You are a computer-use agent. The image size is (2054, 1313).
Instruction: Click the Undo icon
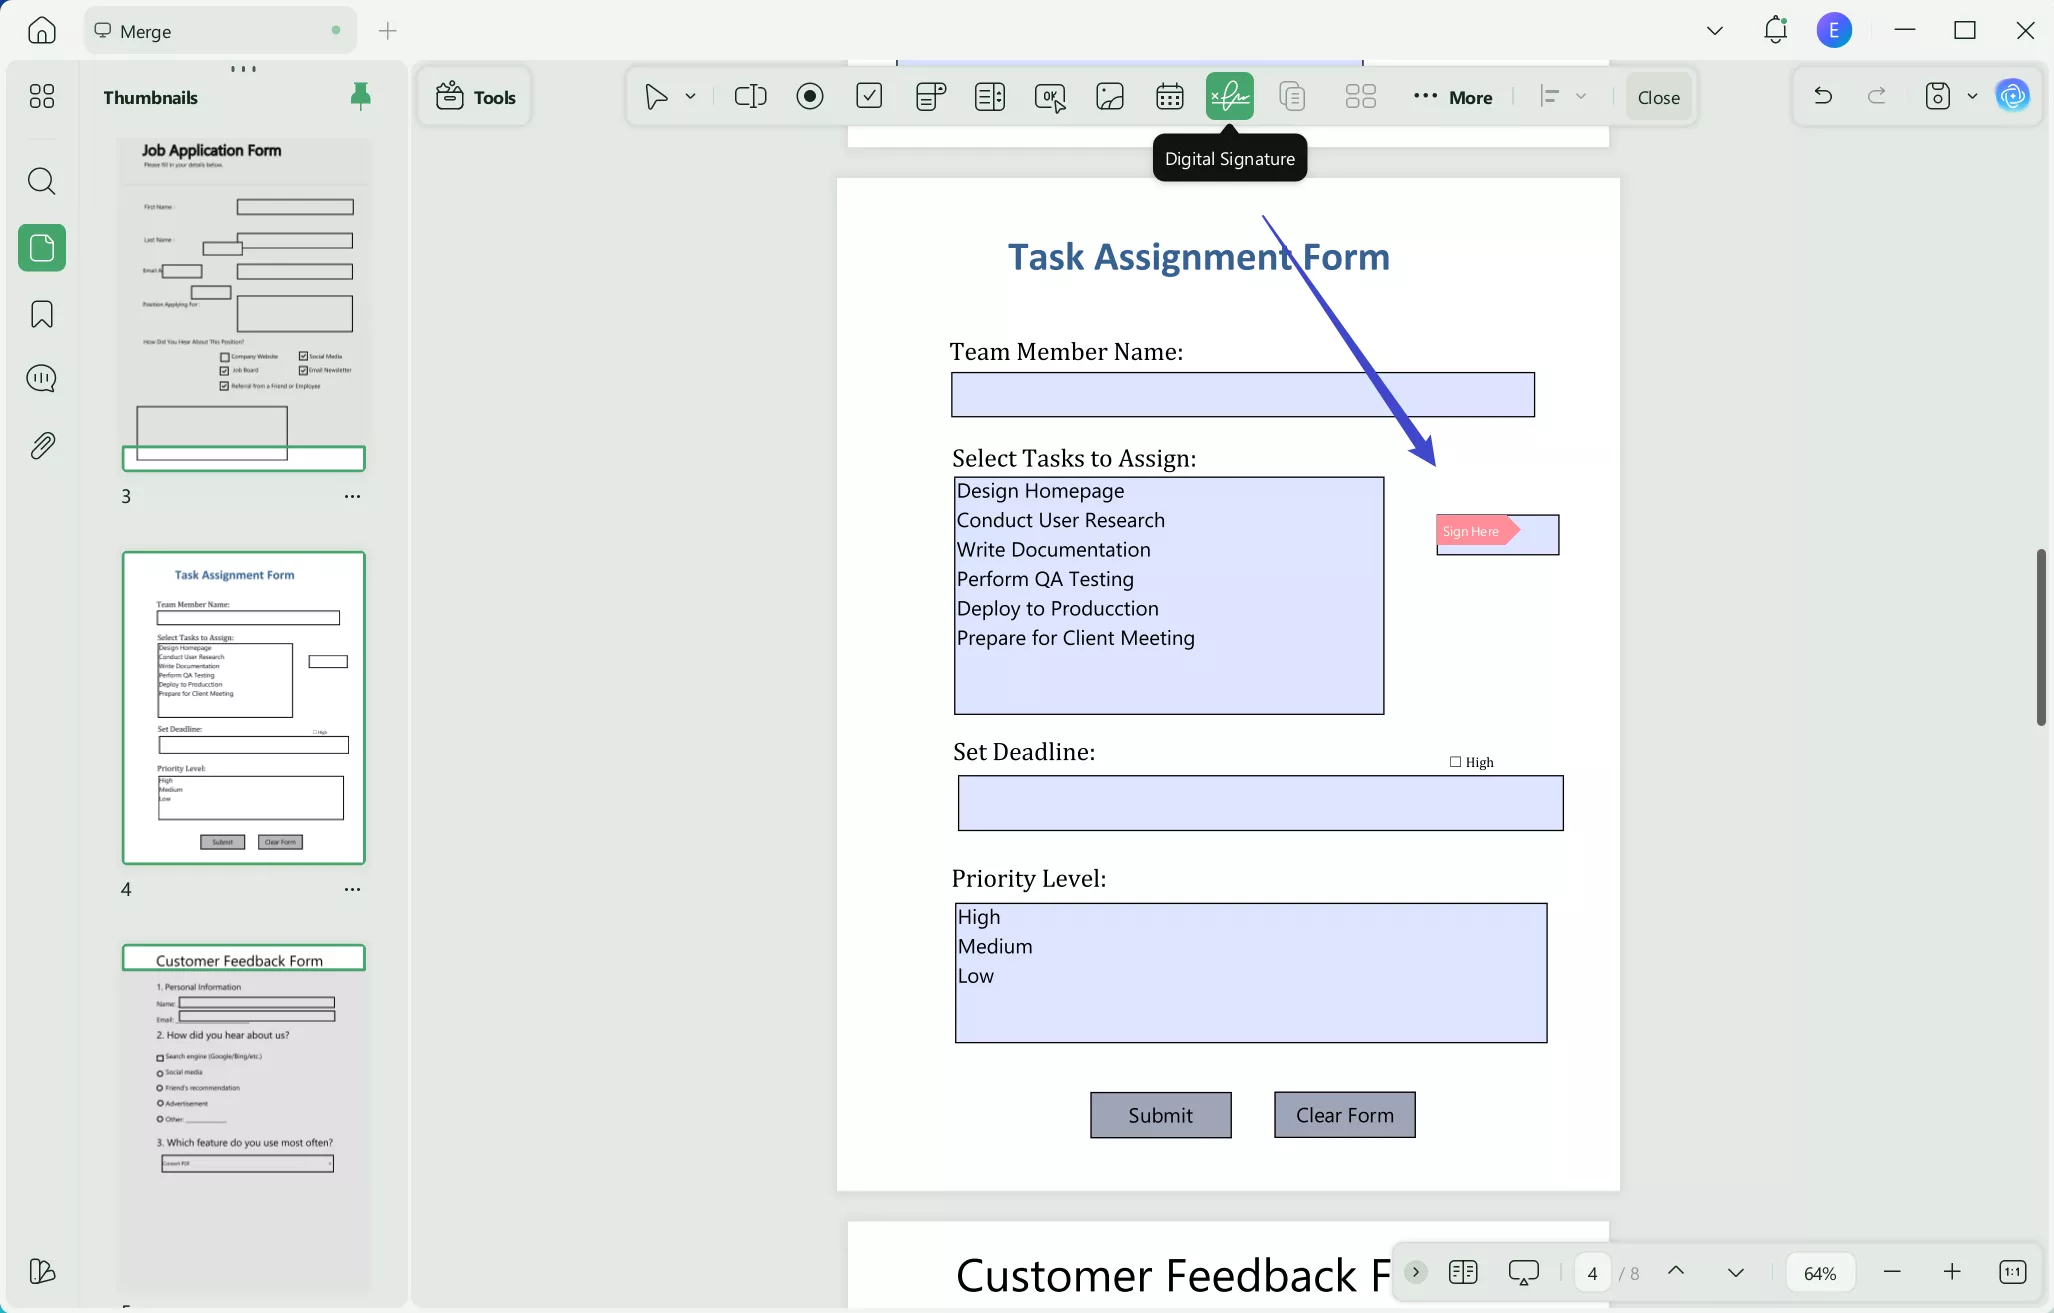(1822, 95)
